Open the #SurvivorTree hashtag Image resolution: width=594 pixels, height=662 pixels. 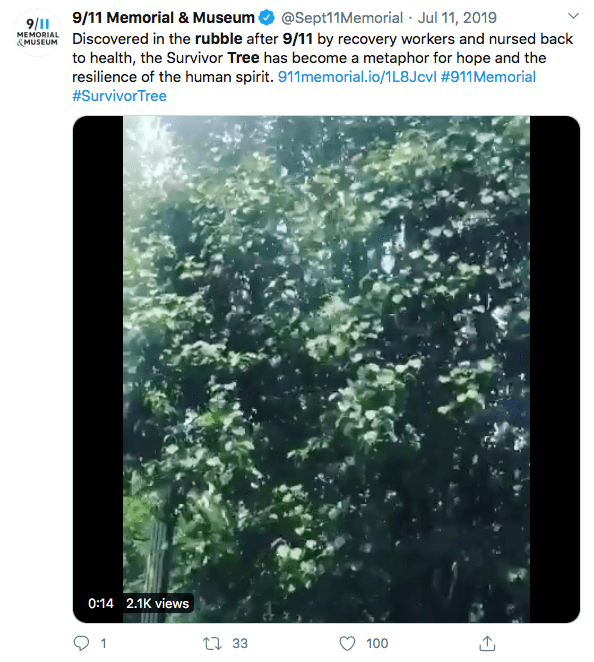pos(119,96)
